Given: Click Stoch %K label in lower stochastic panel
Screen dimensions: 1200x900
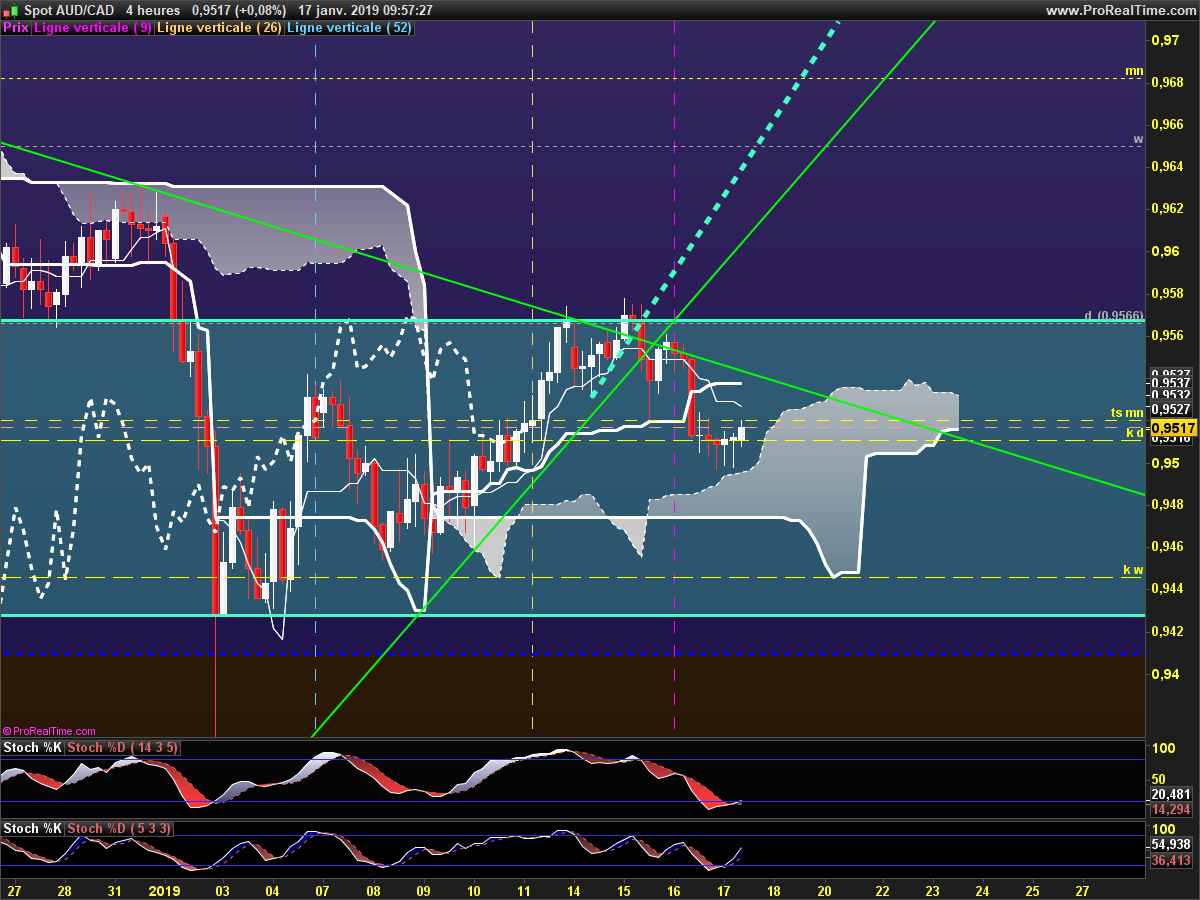Looking at the screenshot, I should coord(33,828).
